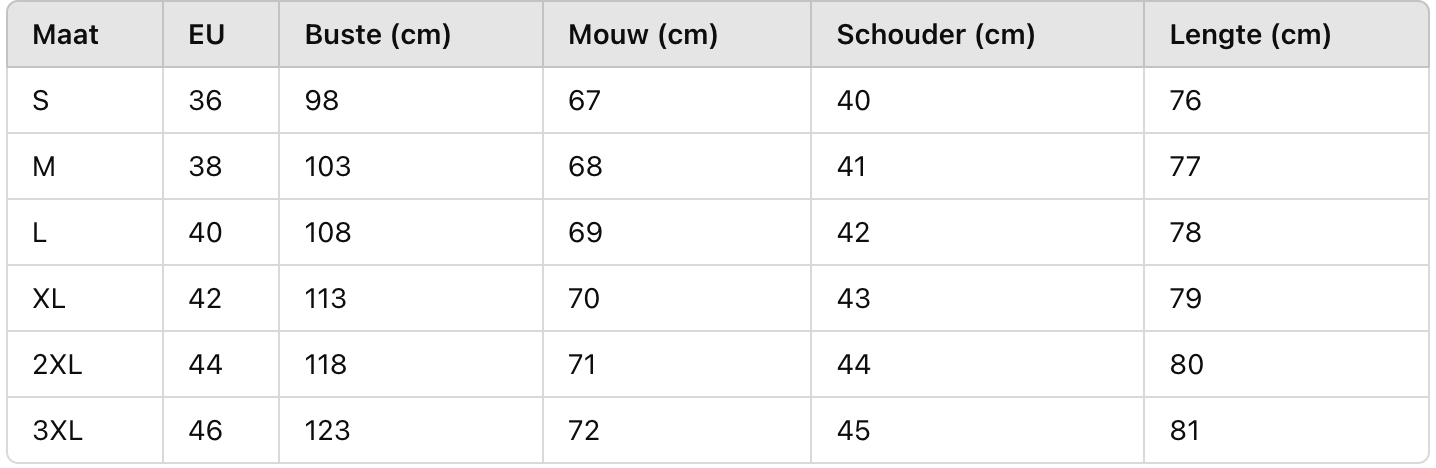
Task: Click EU size 36 cell
Action: pos(222,100)
